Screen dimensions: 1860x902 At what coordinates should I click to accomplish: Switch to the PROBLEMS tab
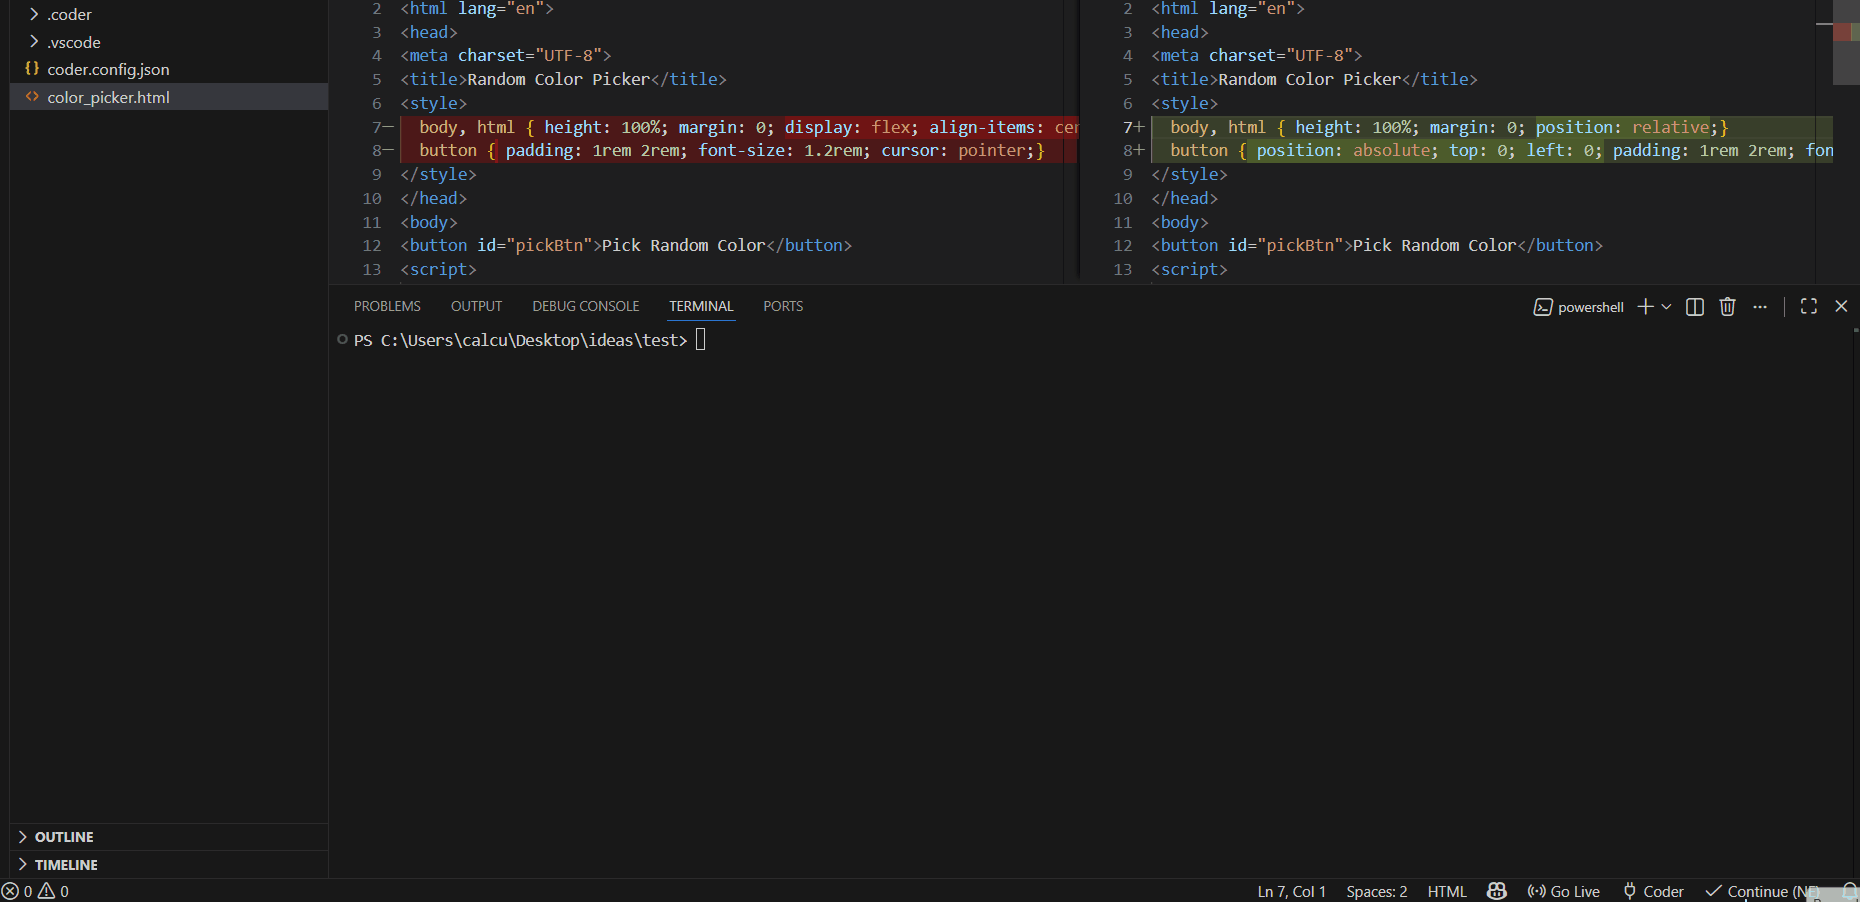[x=387, y=306]
